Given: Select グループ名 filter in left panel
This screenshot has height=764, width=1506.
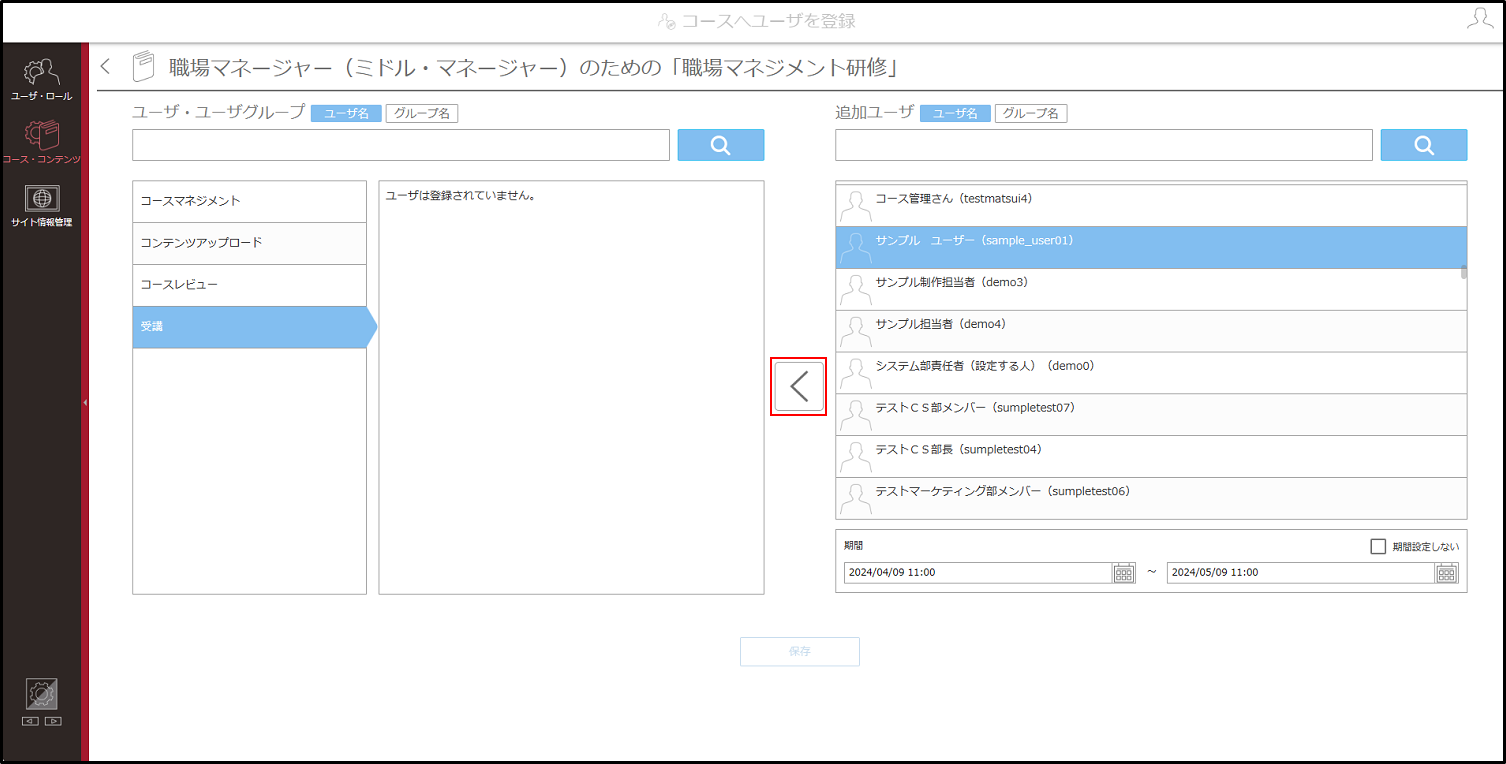Looking at the screenshot, I should coord(422,114).
